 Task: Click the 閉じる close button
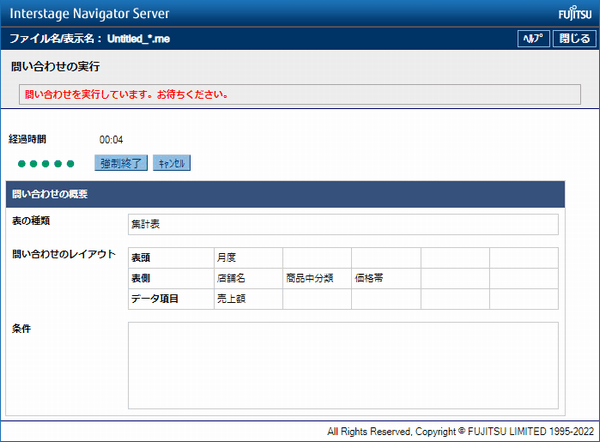(x=574, y=39)
